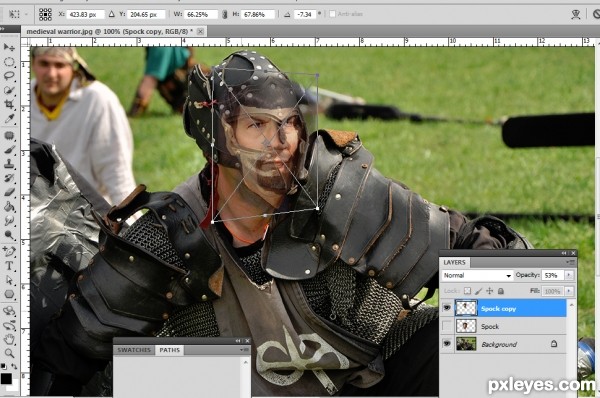Select the Eyedropper tool

(9, 119)
